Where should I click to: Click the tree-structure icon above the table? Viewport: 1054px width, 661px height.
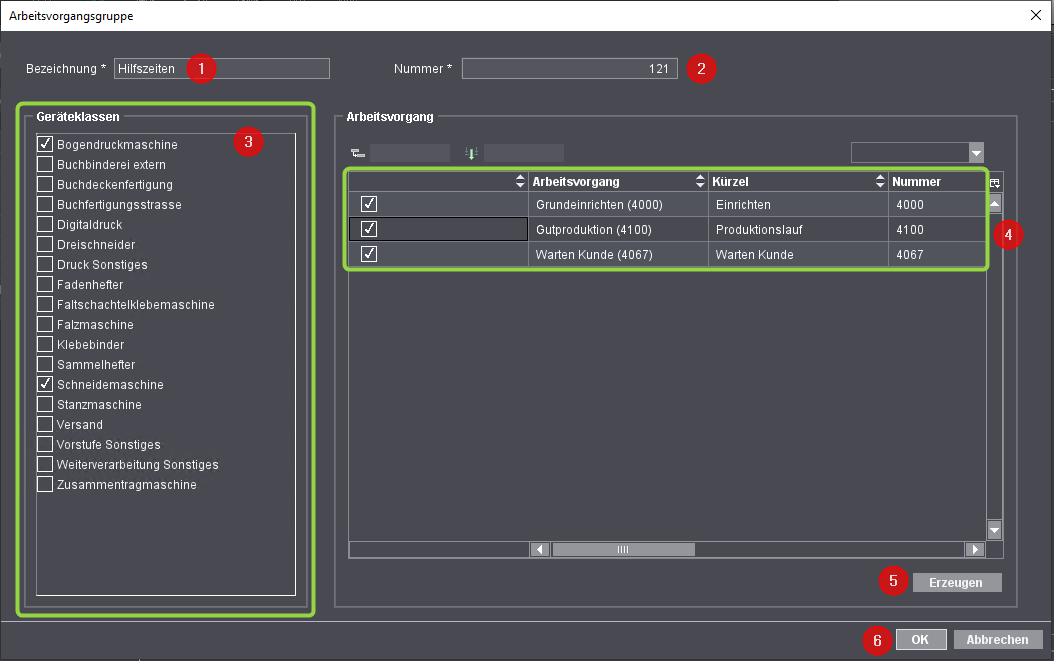pos(358,154)
